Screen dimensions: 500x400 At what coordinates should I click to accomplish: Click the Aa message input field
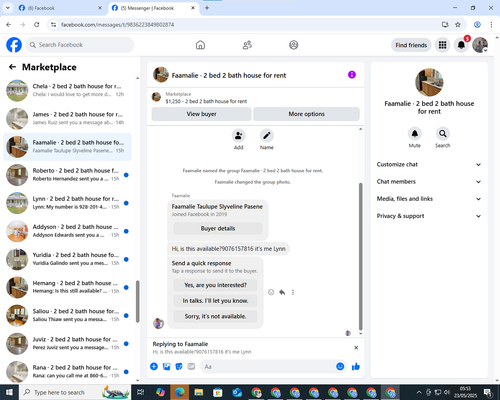(268, 367)
